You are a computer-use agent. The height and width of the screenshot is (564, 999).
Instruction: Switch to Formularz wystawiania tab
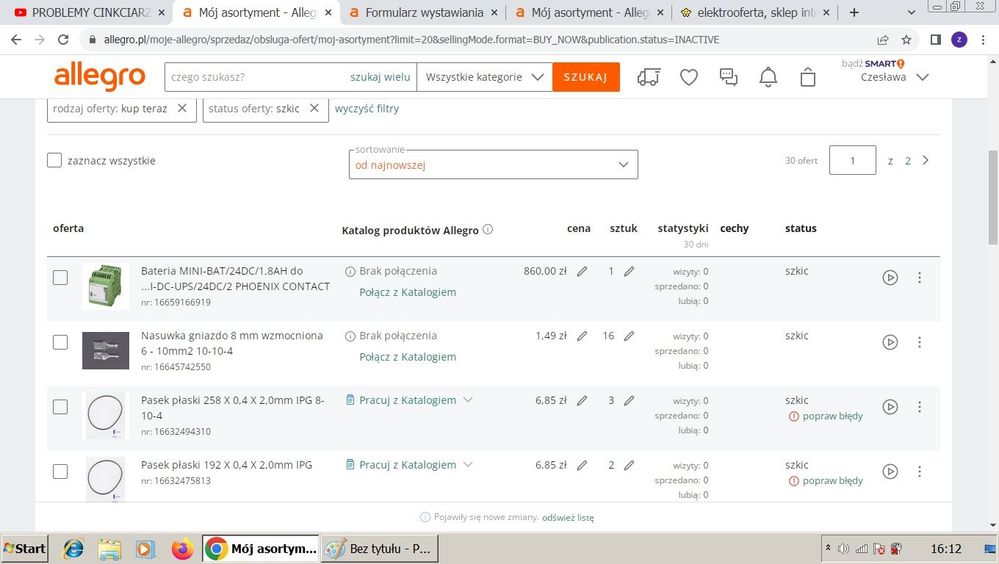tap(424, 12)
